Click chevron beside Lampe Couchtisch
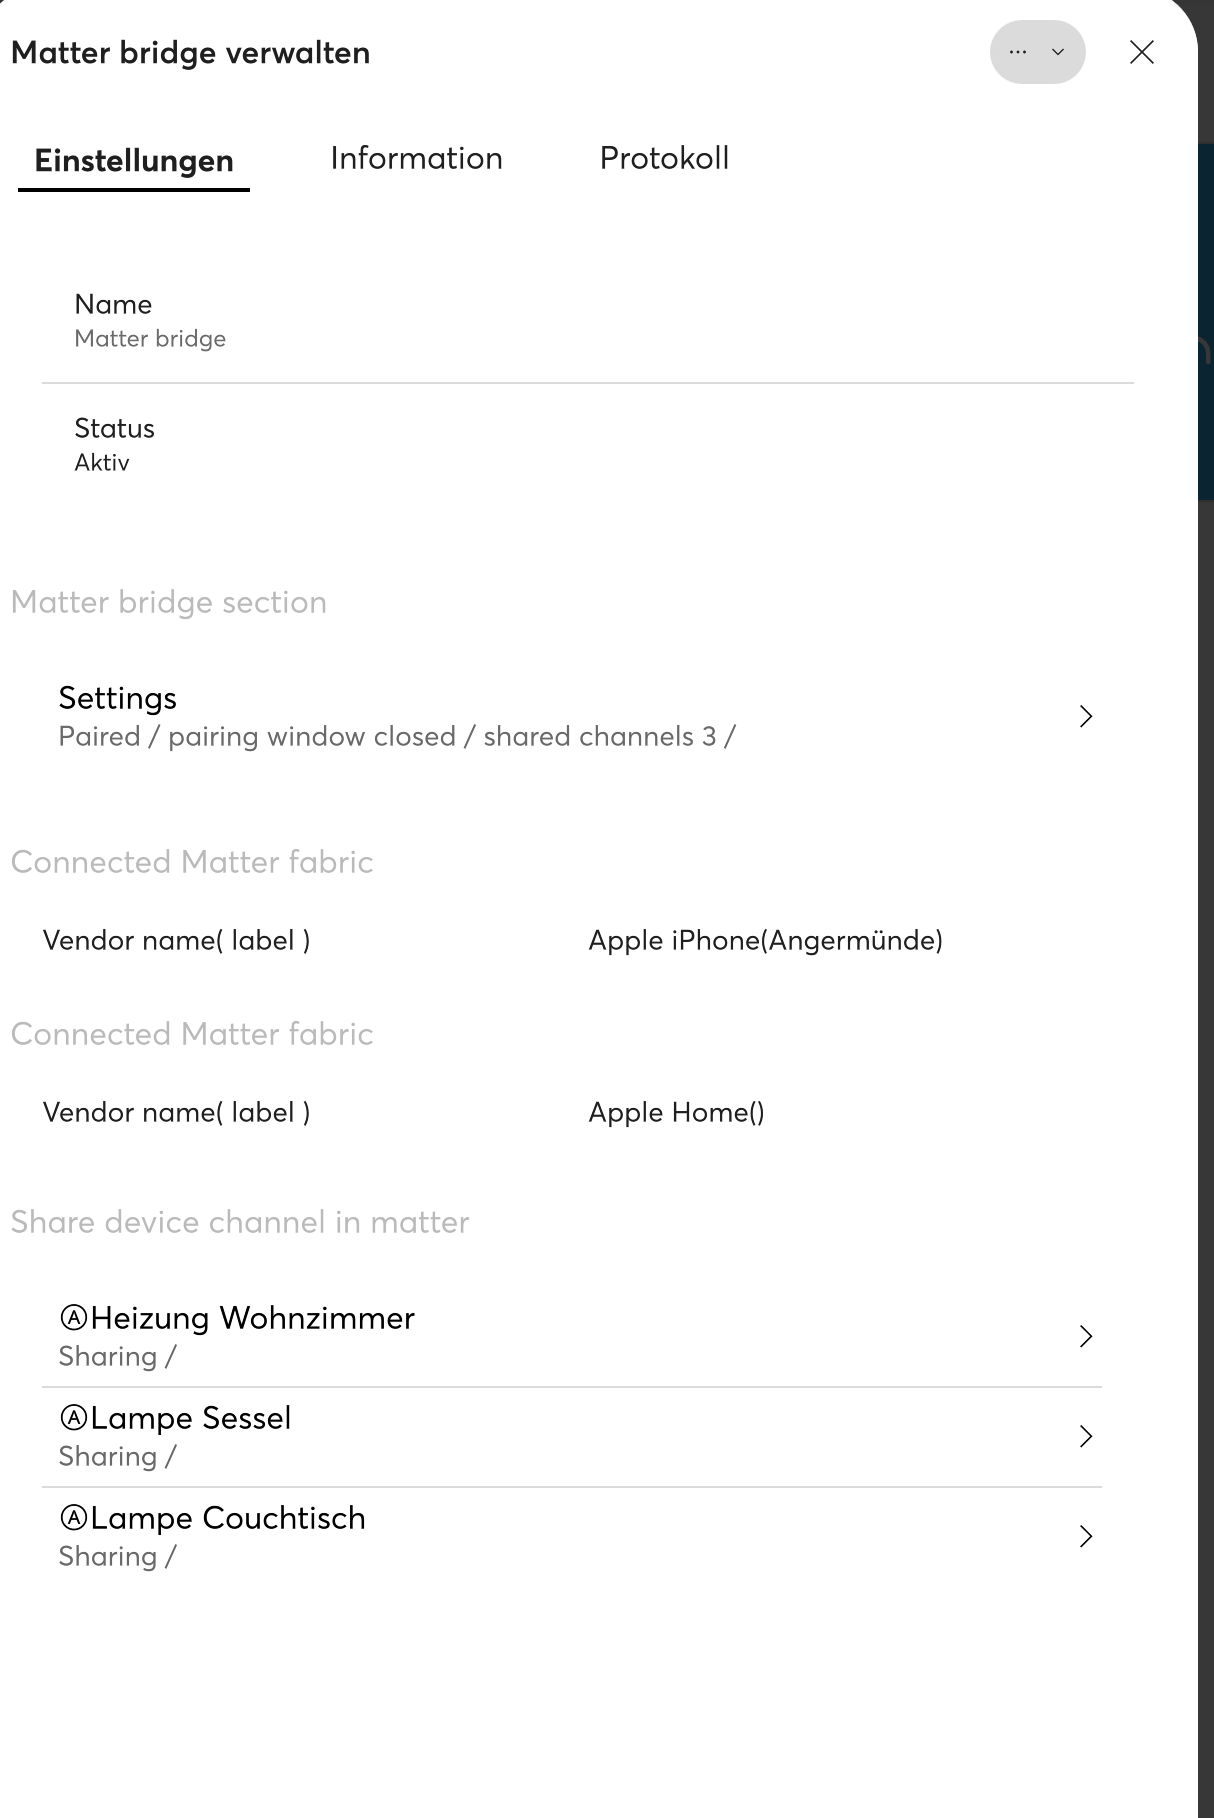 (1086, 1536)
